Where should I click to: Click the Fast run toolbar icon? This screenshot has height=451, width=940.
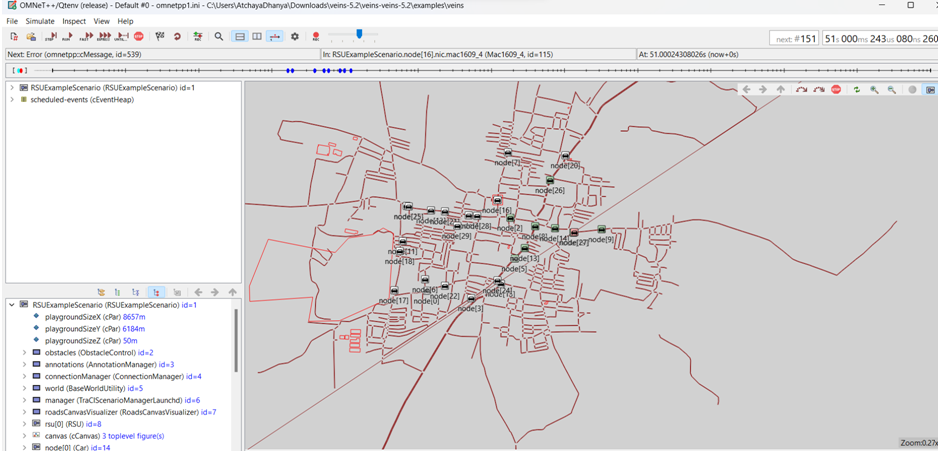85,37
